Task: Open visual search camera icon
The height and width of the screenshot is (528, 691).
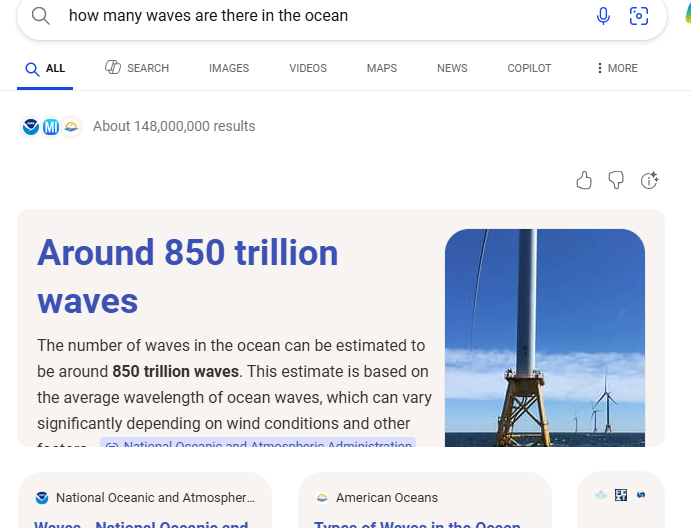Action: (x=639, y=16)
